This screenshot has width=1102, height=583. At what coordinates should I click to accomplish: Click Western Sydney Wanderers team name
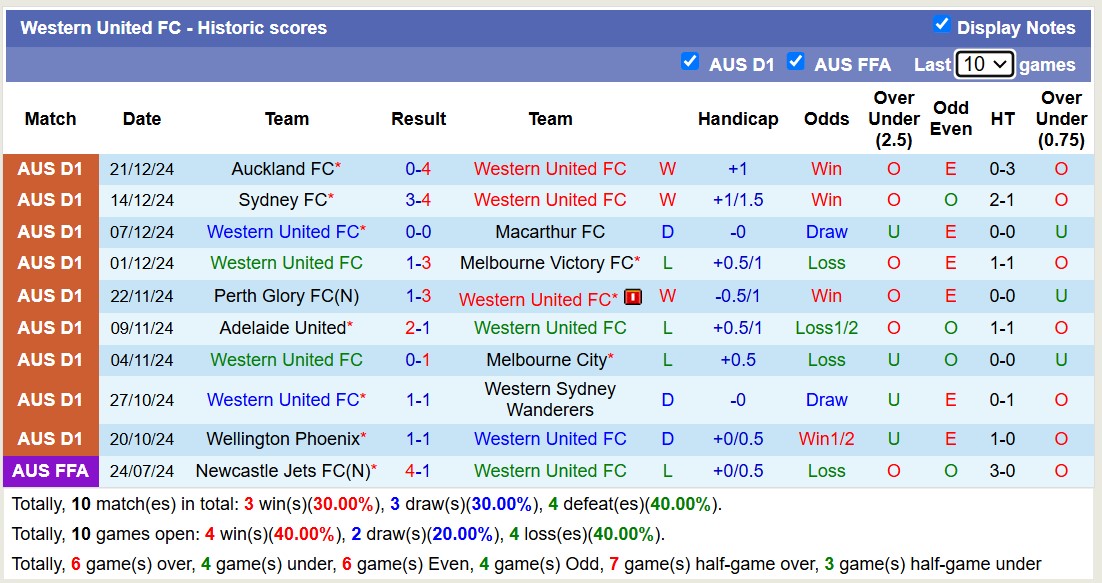550,399
